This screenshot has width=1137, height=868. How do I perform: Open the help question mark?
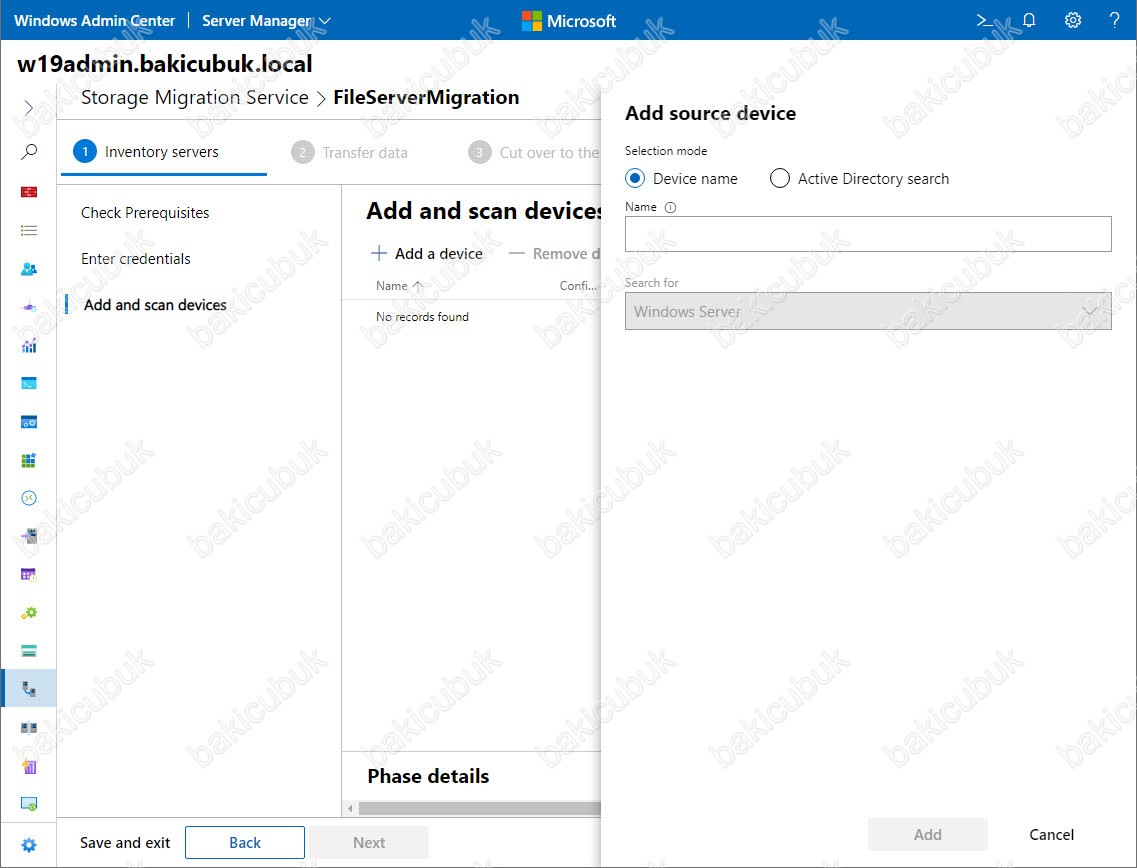(x=1115, y=20)
